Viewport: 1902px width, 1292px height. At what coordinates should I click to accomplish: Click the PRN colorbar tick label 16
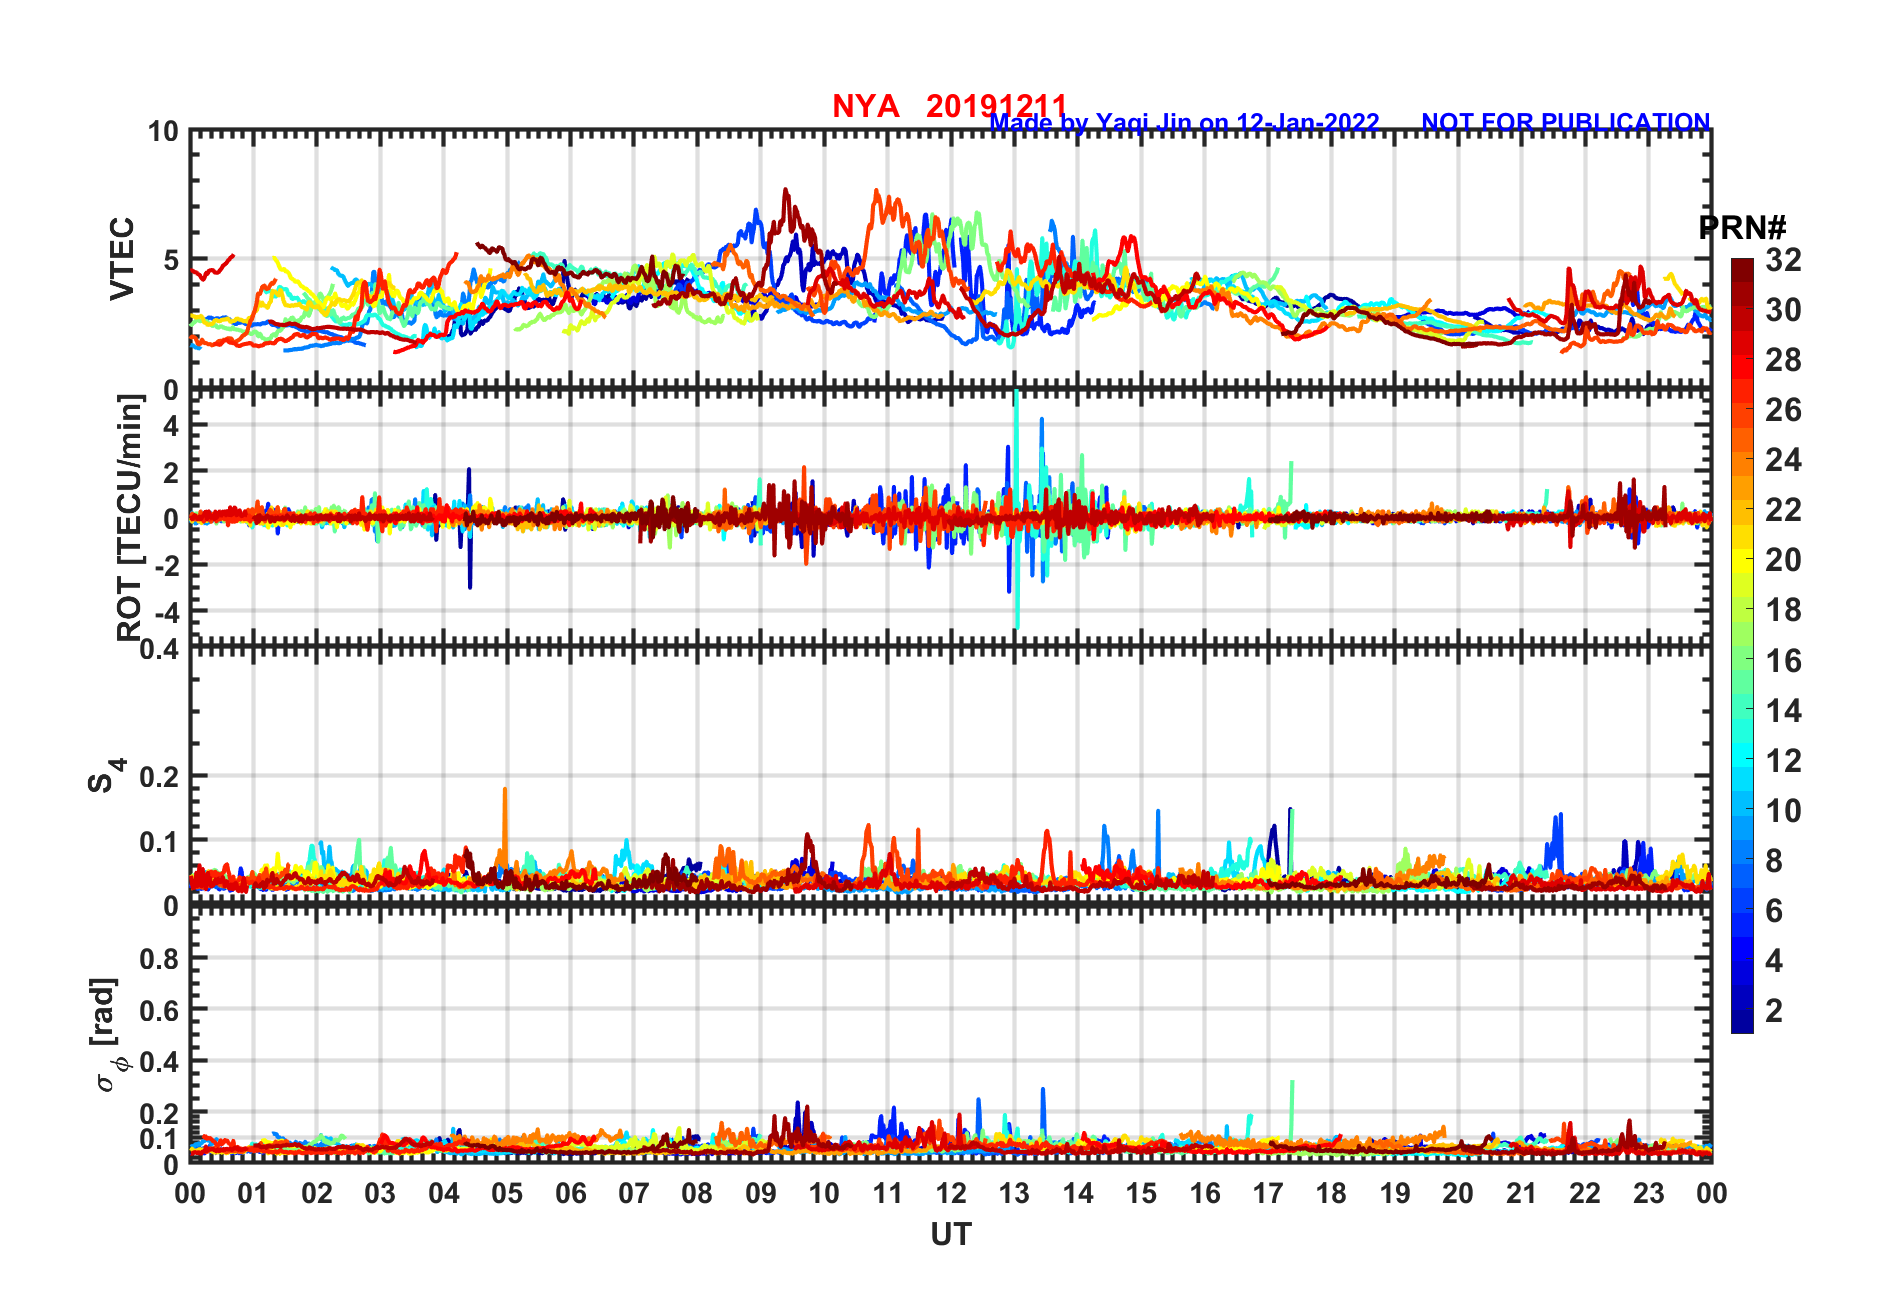coord(1782,661)
